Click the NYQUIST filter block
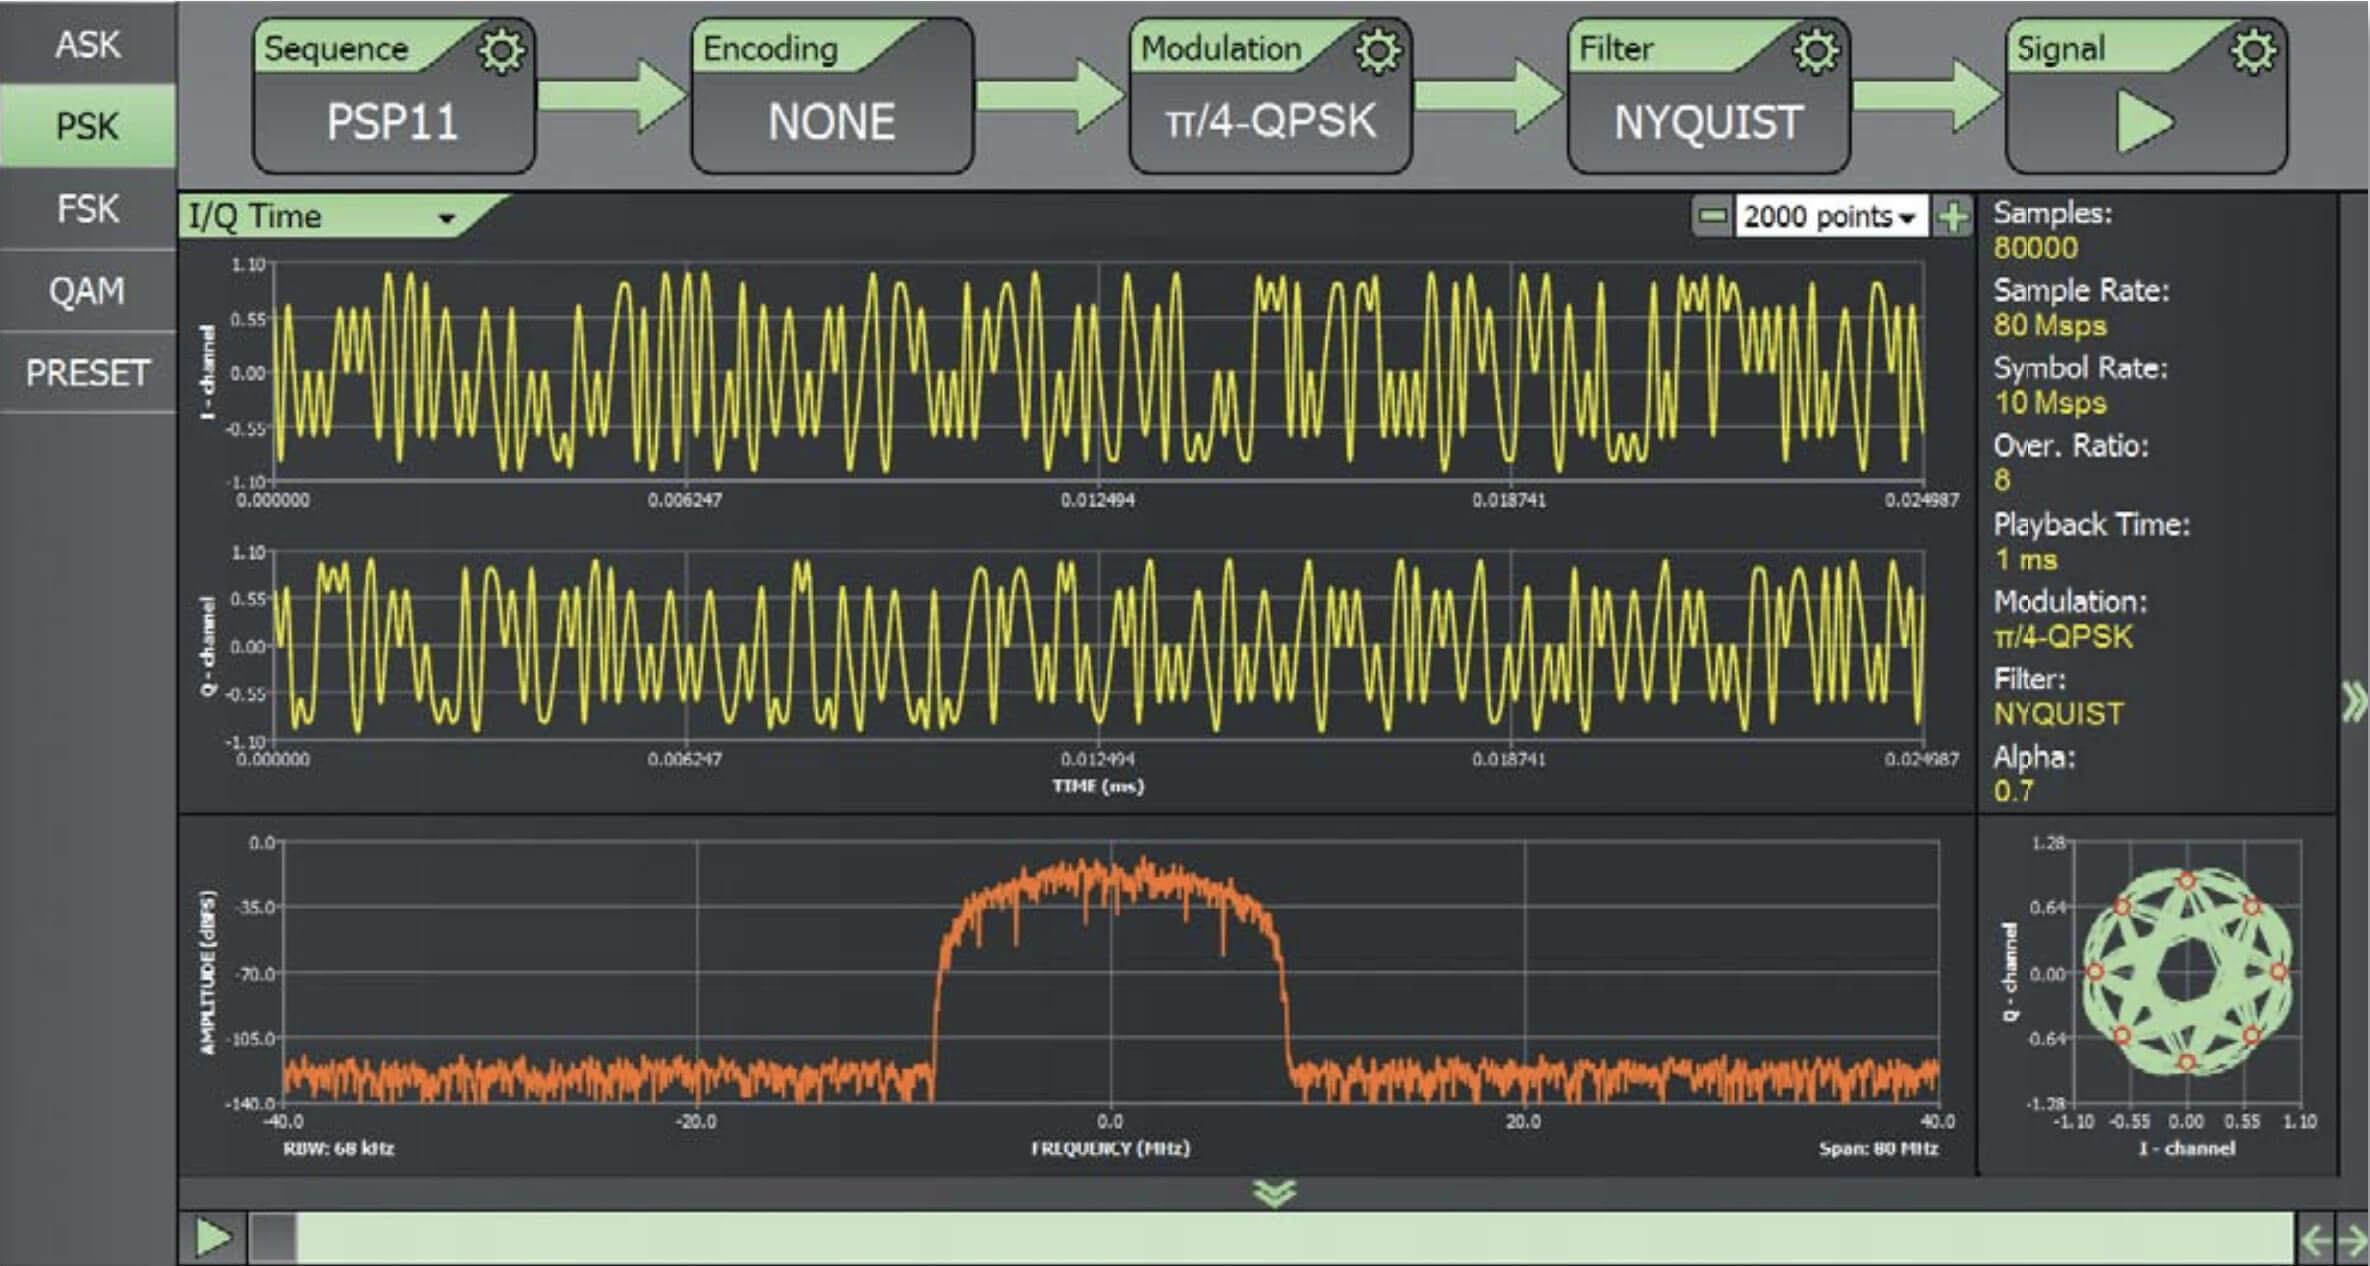Image resolution: width=2370 pixels, height=1266 pixels. pos(1708,122)
